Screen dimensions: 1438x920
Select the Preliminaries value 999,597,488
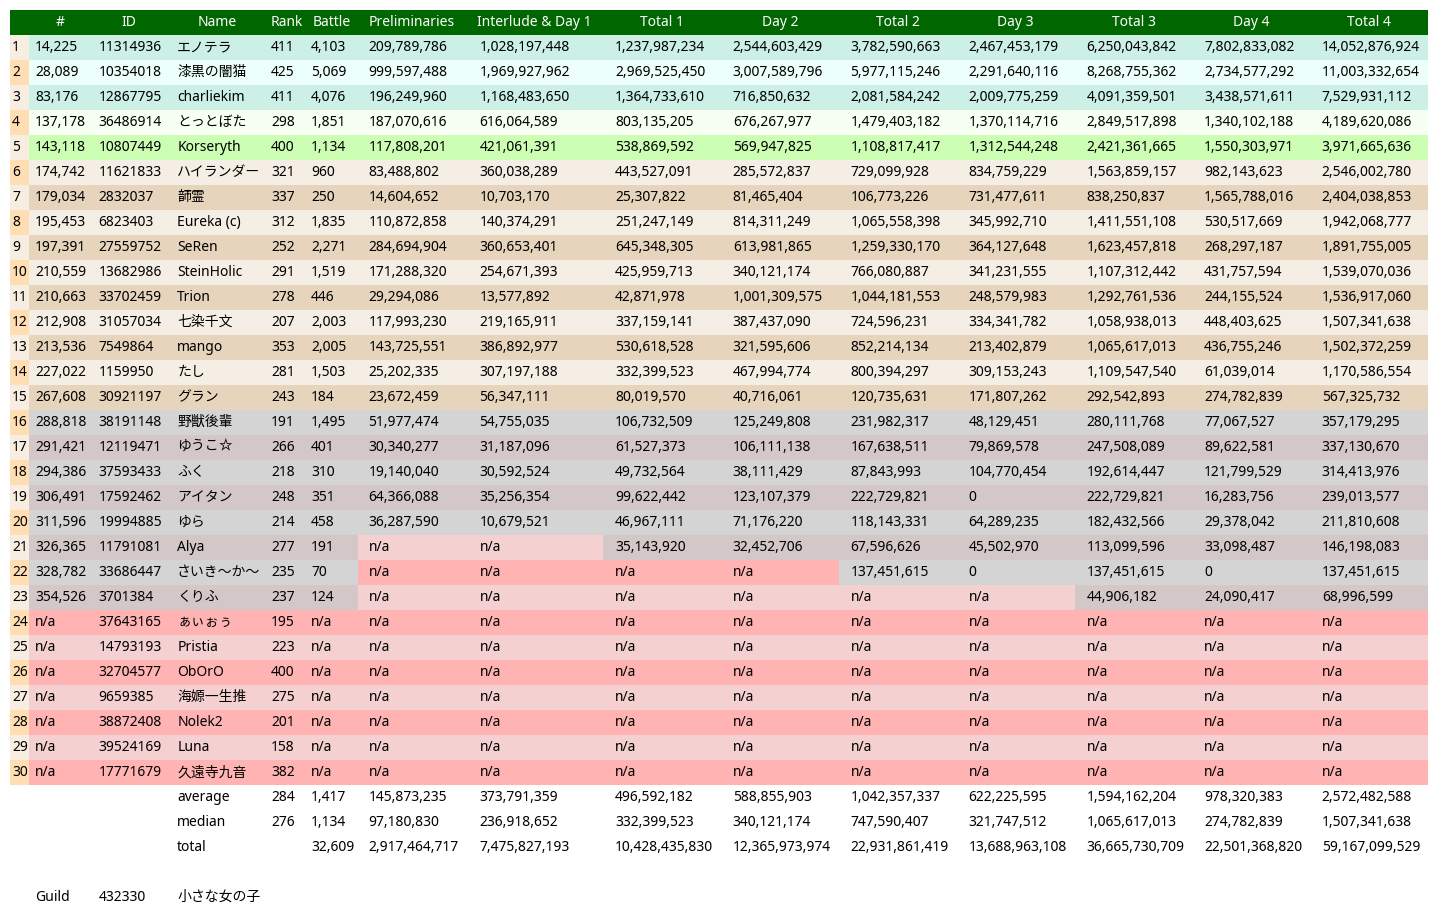point(408,71)
